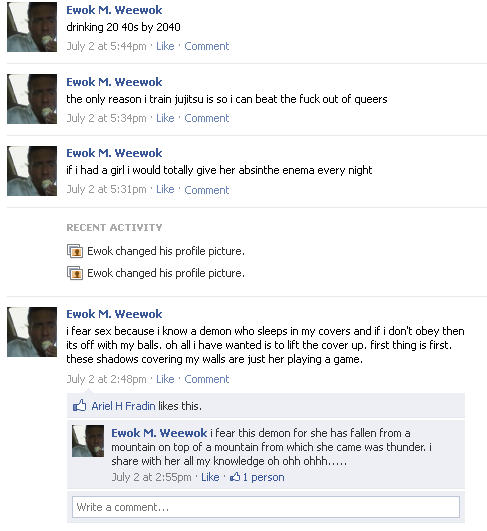
Task: Open profile thumbnail on the 2:48pm post
Action: [32, 332]
